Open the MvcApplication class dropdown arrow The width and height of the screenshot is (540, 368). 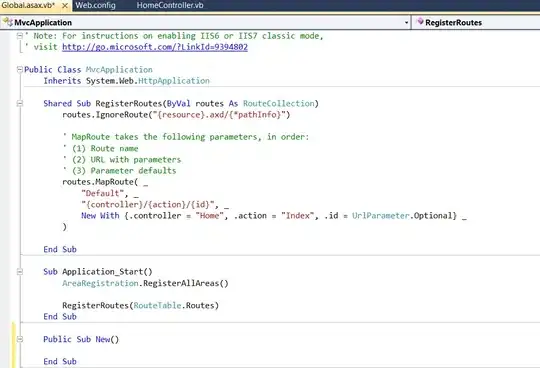(x=406, y=23)
